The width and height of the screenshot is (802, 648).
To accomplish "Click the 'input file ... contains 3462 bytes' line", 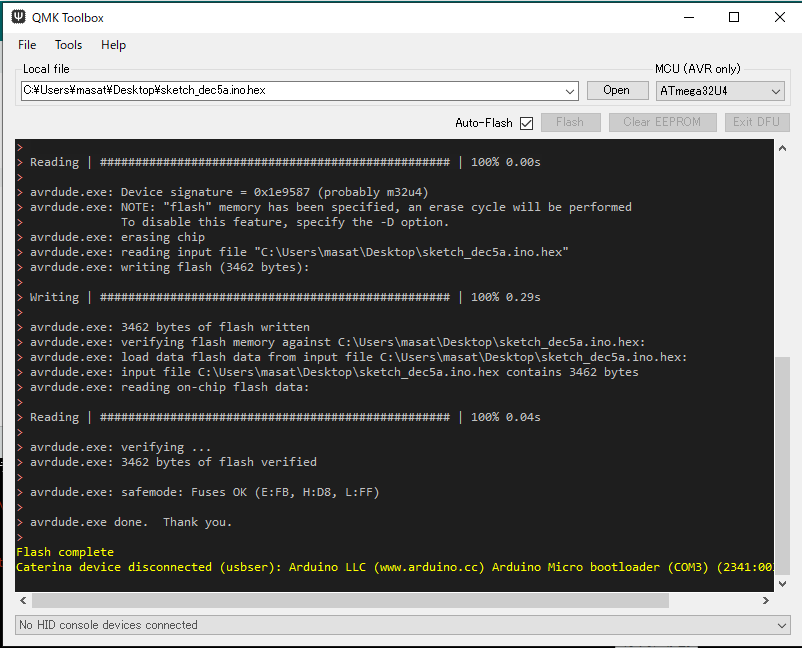I will tap(334, 372).
